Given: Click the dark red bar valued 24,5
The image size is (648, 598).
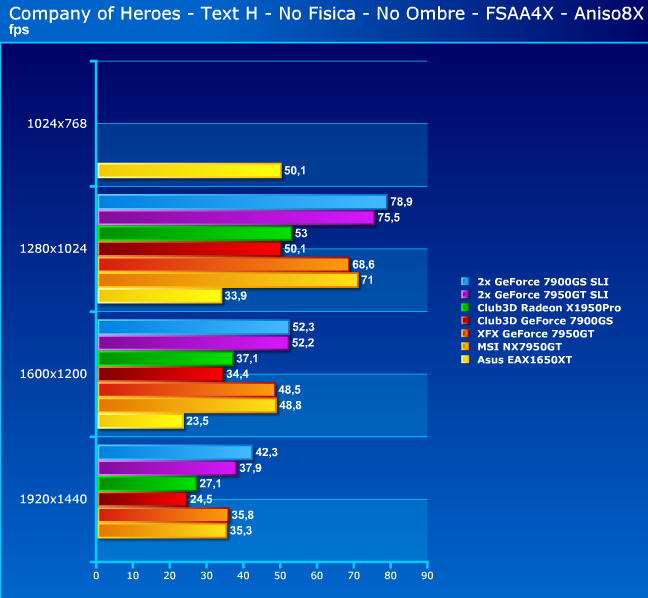Looking at the screenshot, I should pos(143,499).
